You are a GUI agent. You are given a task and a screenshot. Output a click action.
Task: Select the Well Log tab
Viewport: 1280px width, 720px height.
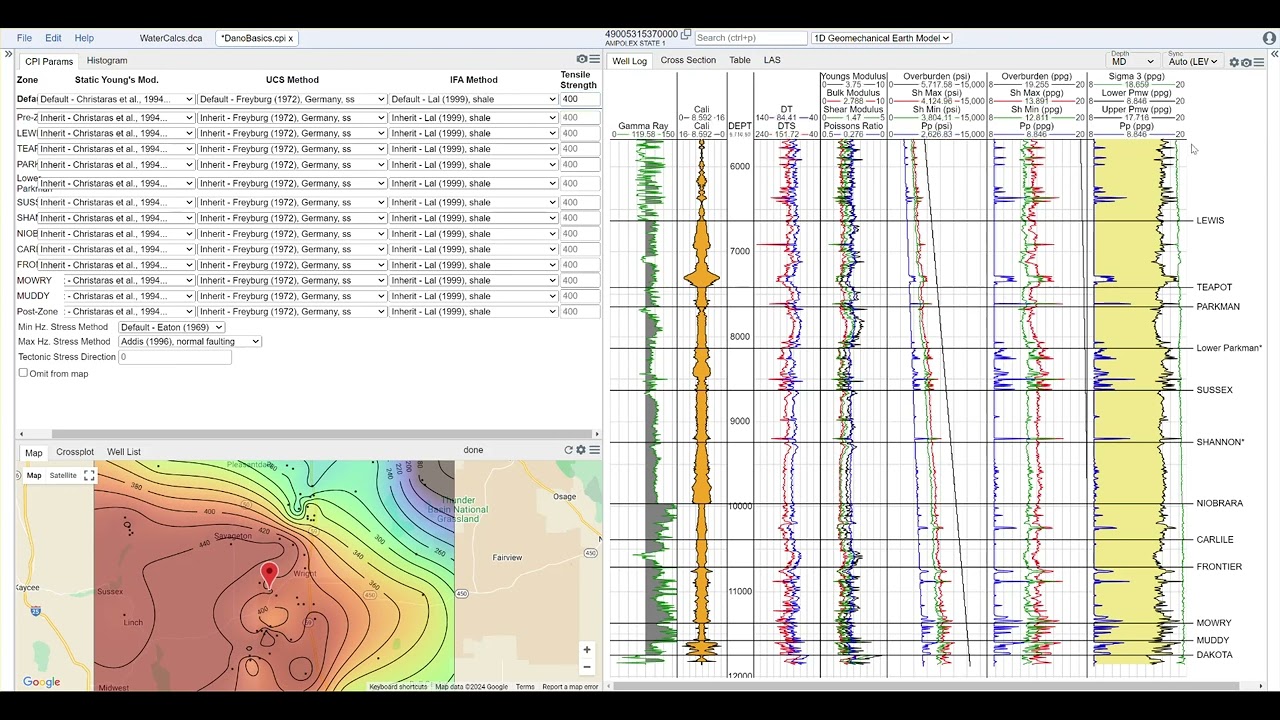[x=630, y=61]
